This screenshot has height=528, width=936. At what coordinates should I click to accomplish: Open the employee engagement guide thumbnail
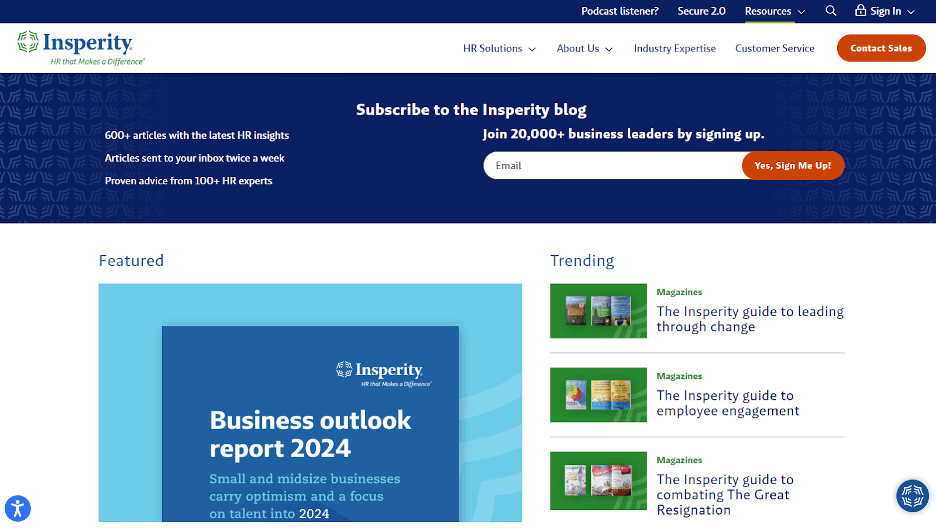click(598, 395)
